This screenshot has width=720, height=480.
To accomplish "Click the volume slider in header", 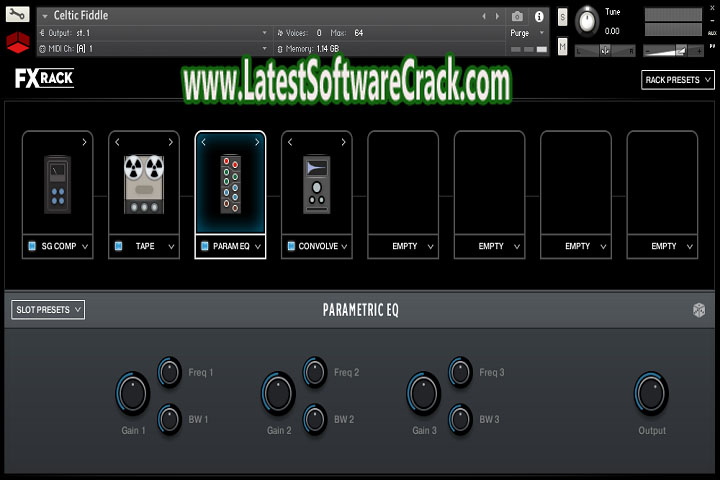I will click(x=673, y=51).
